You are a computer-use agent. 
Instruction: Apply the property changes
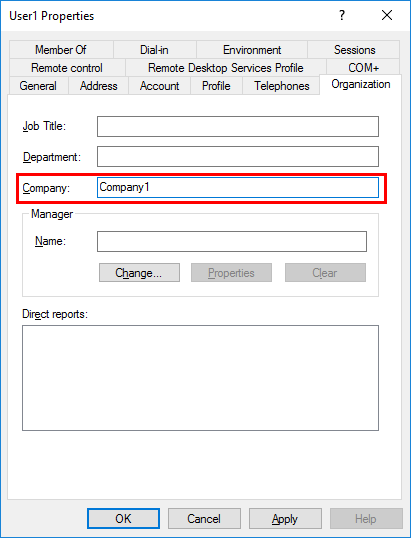285,518
